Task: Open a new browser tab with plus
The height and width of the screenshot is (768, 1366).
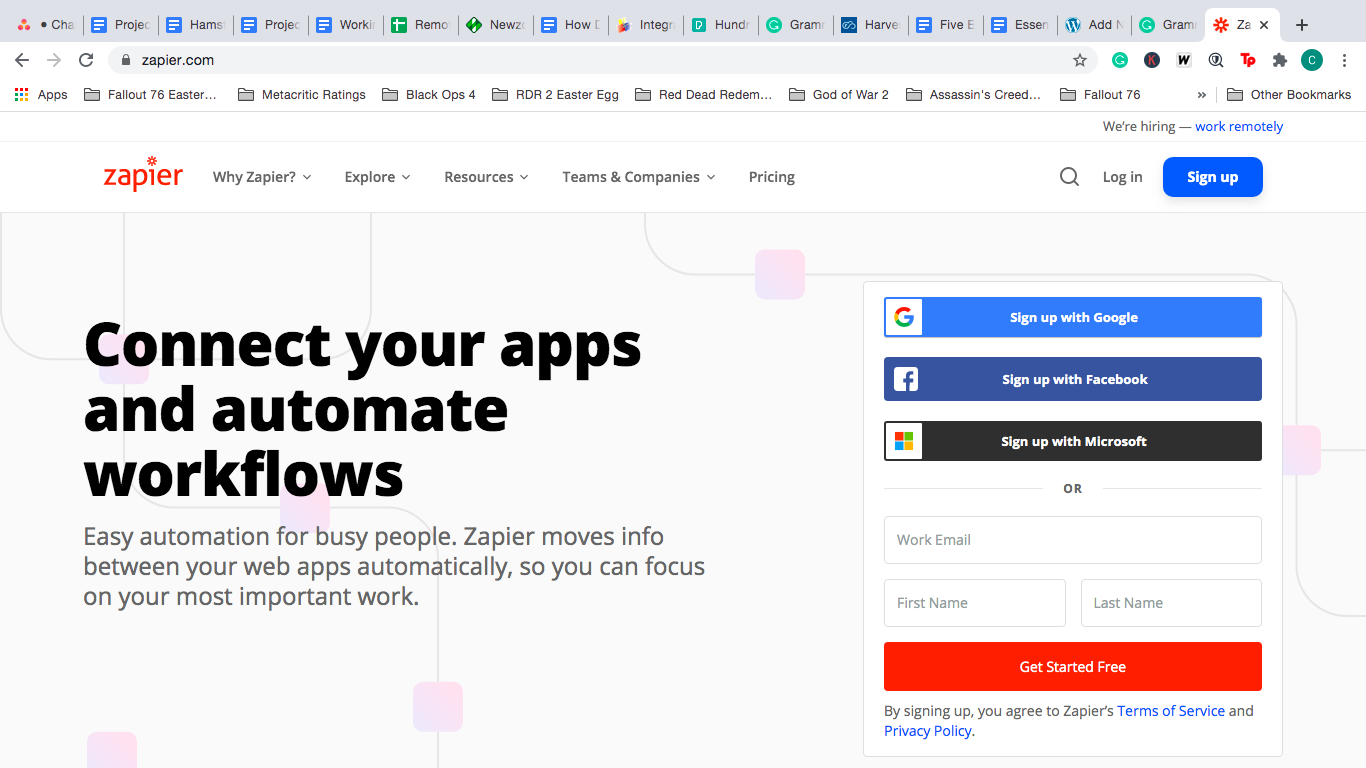Action: point(1301,25)
